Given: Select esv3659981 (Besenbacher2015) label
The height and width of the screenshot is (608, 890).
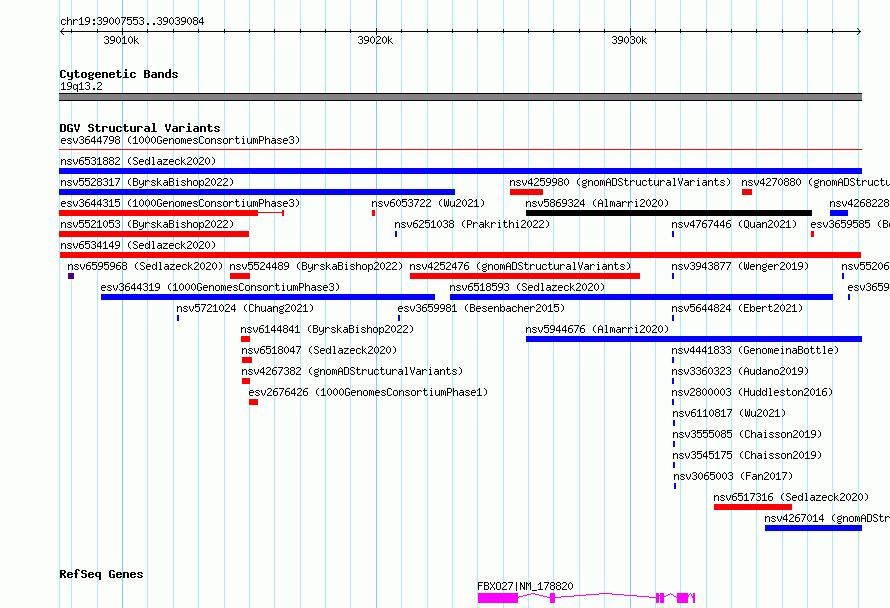Looking at the screenshot, I should click(481, 308).
